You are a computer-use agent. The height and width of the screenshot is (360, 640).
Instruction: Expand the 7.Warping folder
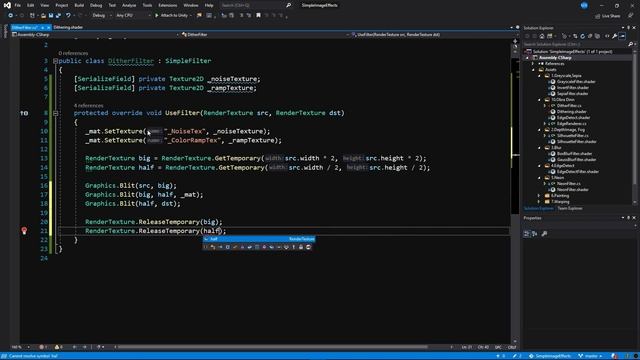539,202
